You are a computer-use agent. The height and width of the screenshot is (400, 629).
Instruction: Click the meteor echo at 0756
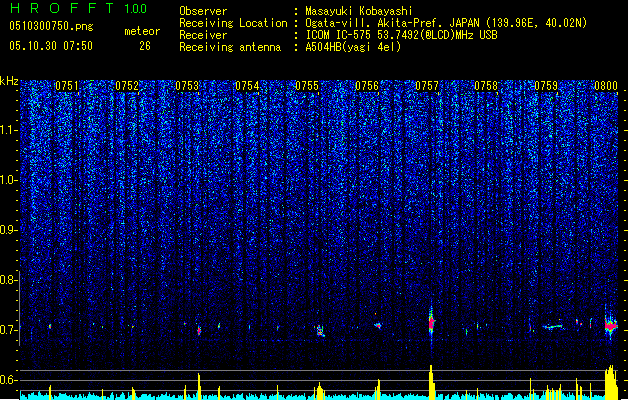(378, 325)
